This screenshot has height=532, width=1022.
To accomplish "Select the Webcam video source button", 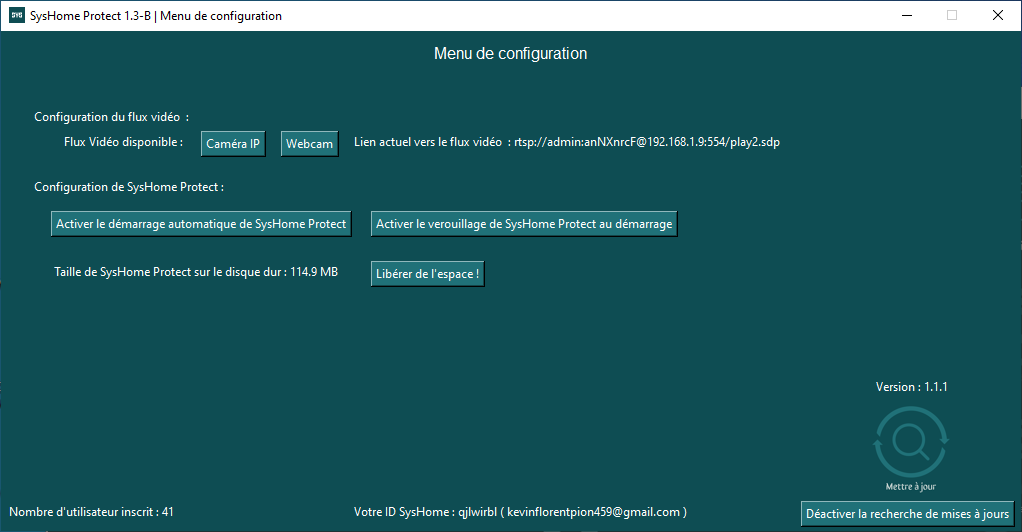I will point(310,144).
